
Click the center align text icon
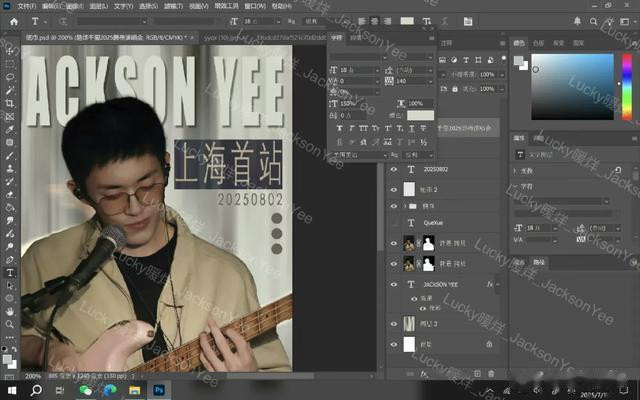click(x=374, y=21)
